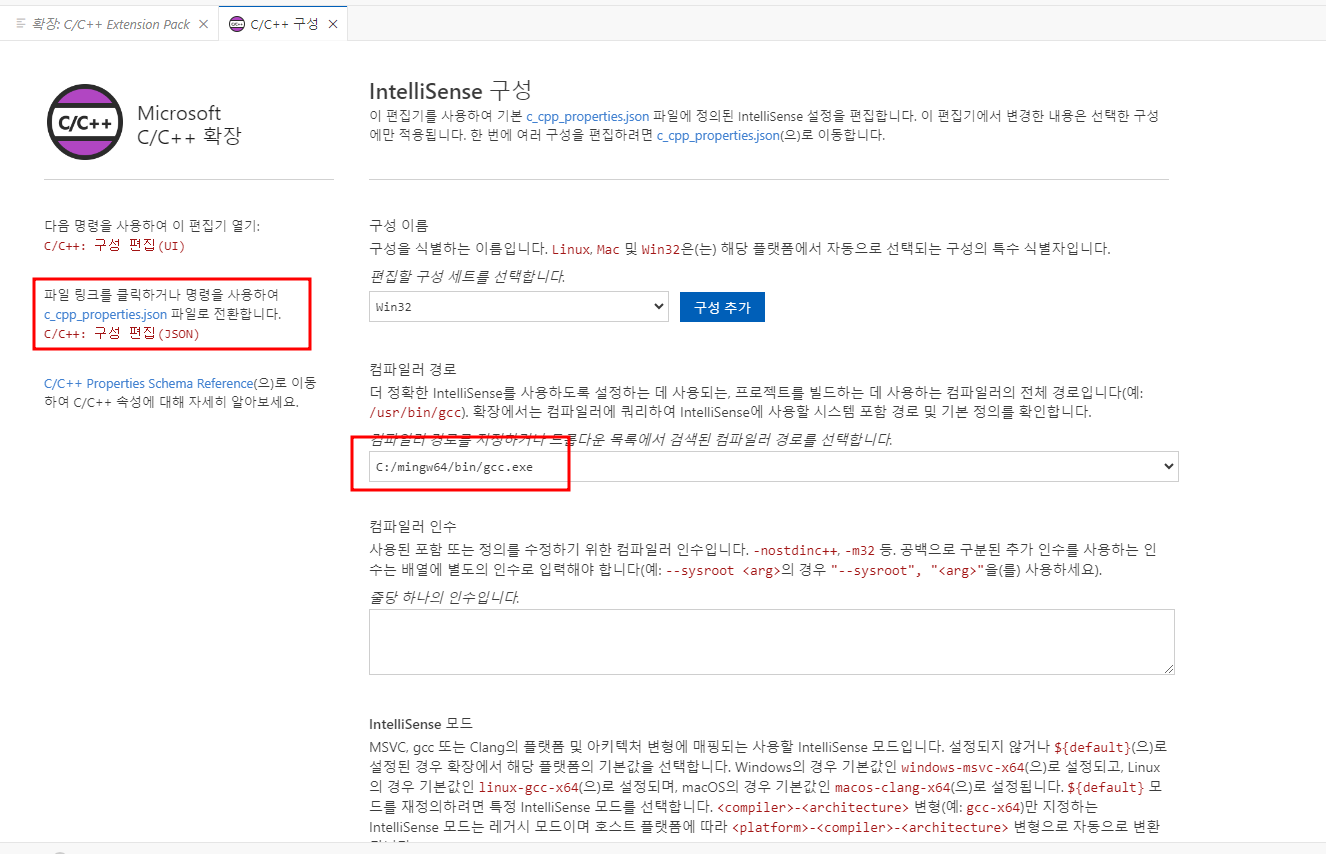Click the 'windows-msvc-x64' default value text
Screen dimensions: 1326x854
[x=961, y=768]
